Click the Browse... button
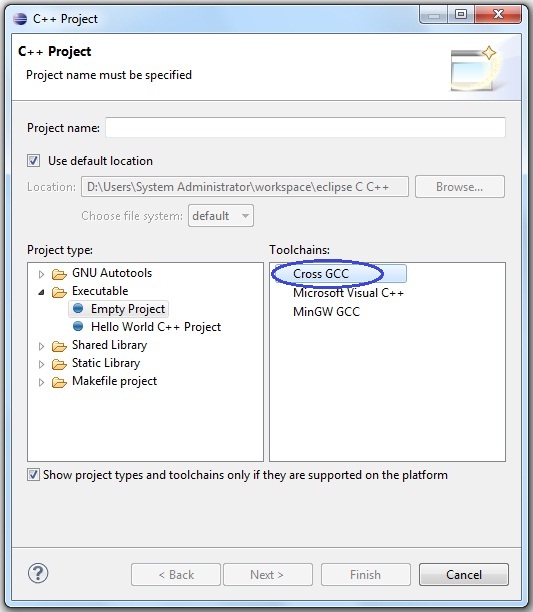 pyautogui.click(x=460, y=187)
